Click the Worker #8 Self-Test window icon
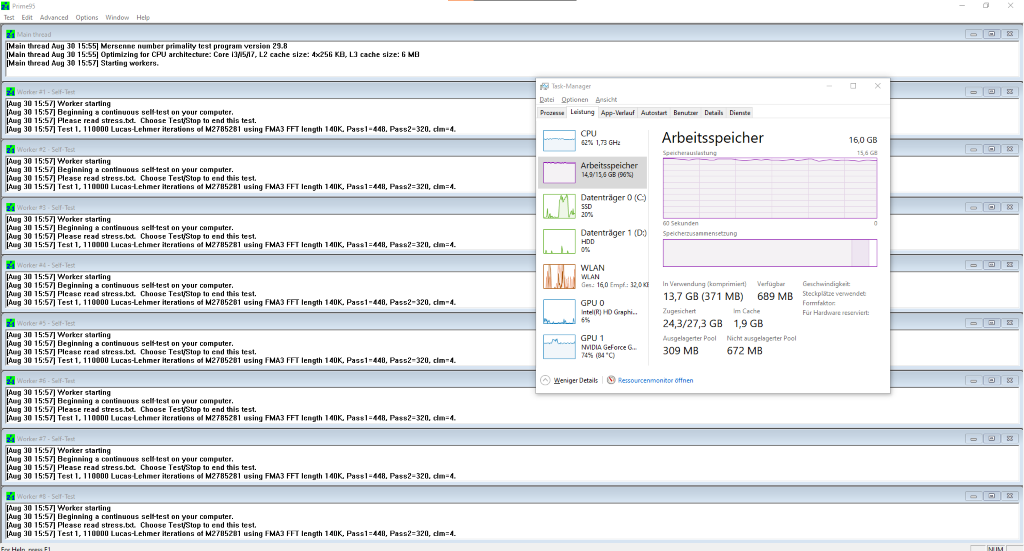 point(10,496)
